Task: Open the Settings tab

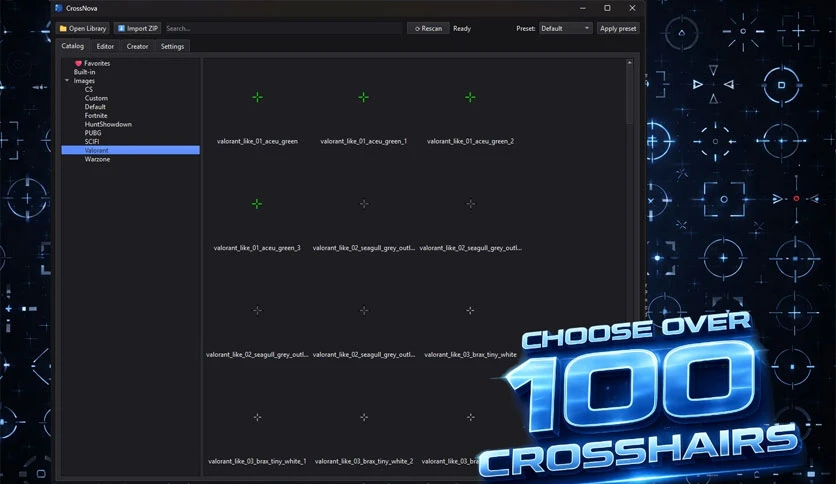Action: point(172,46)
